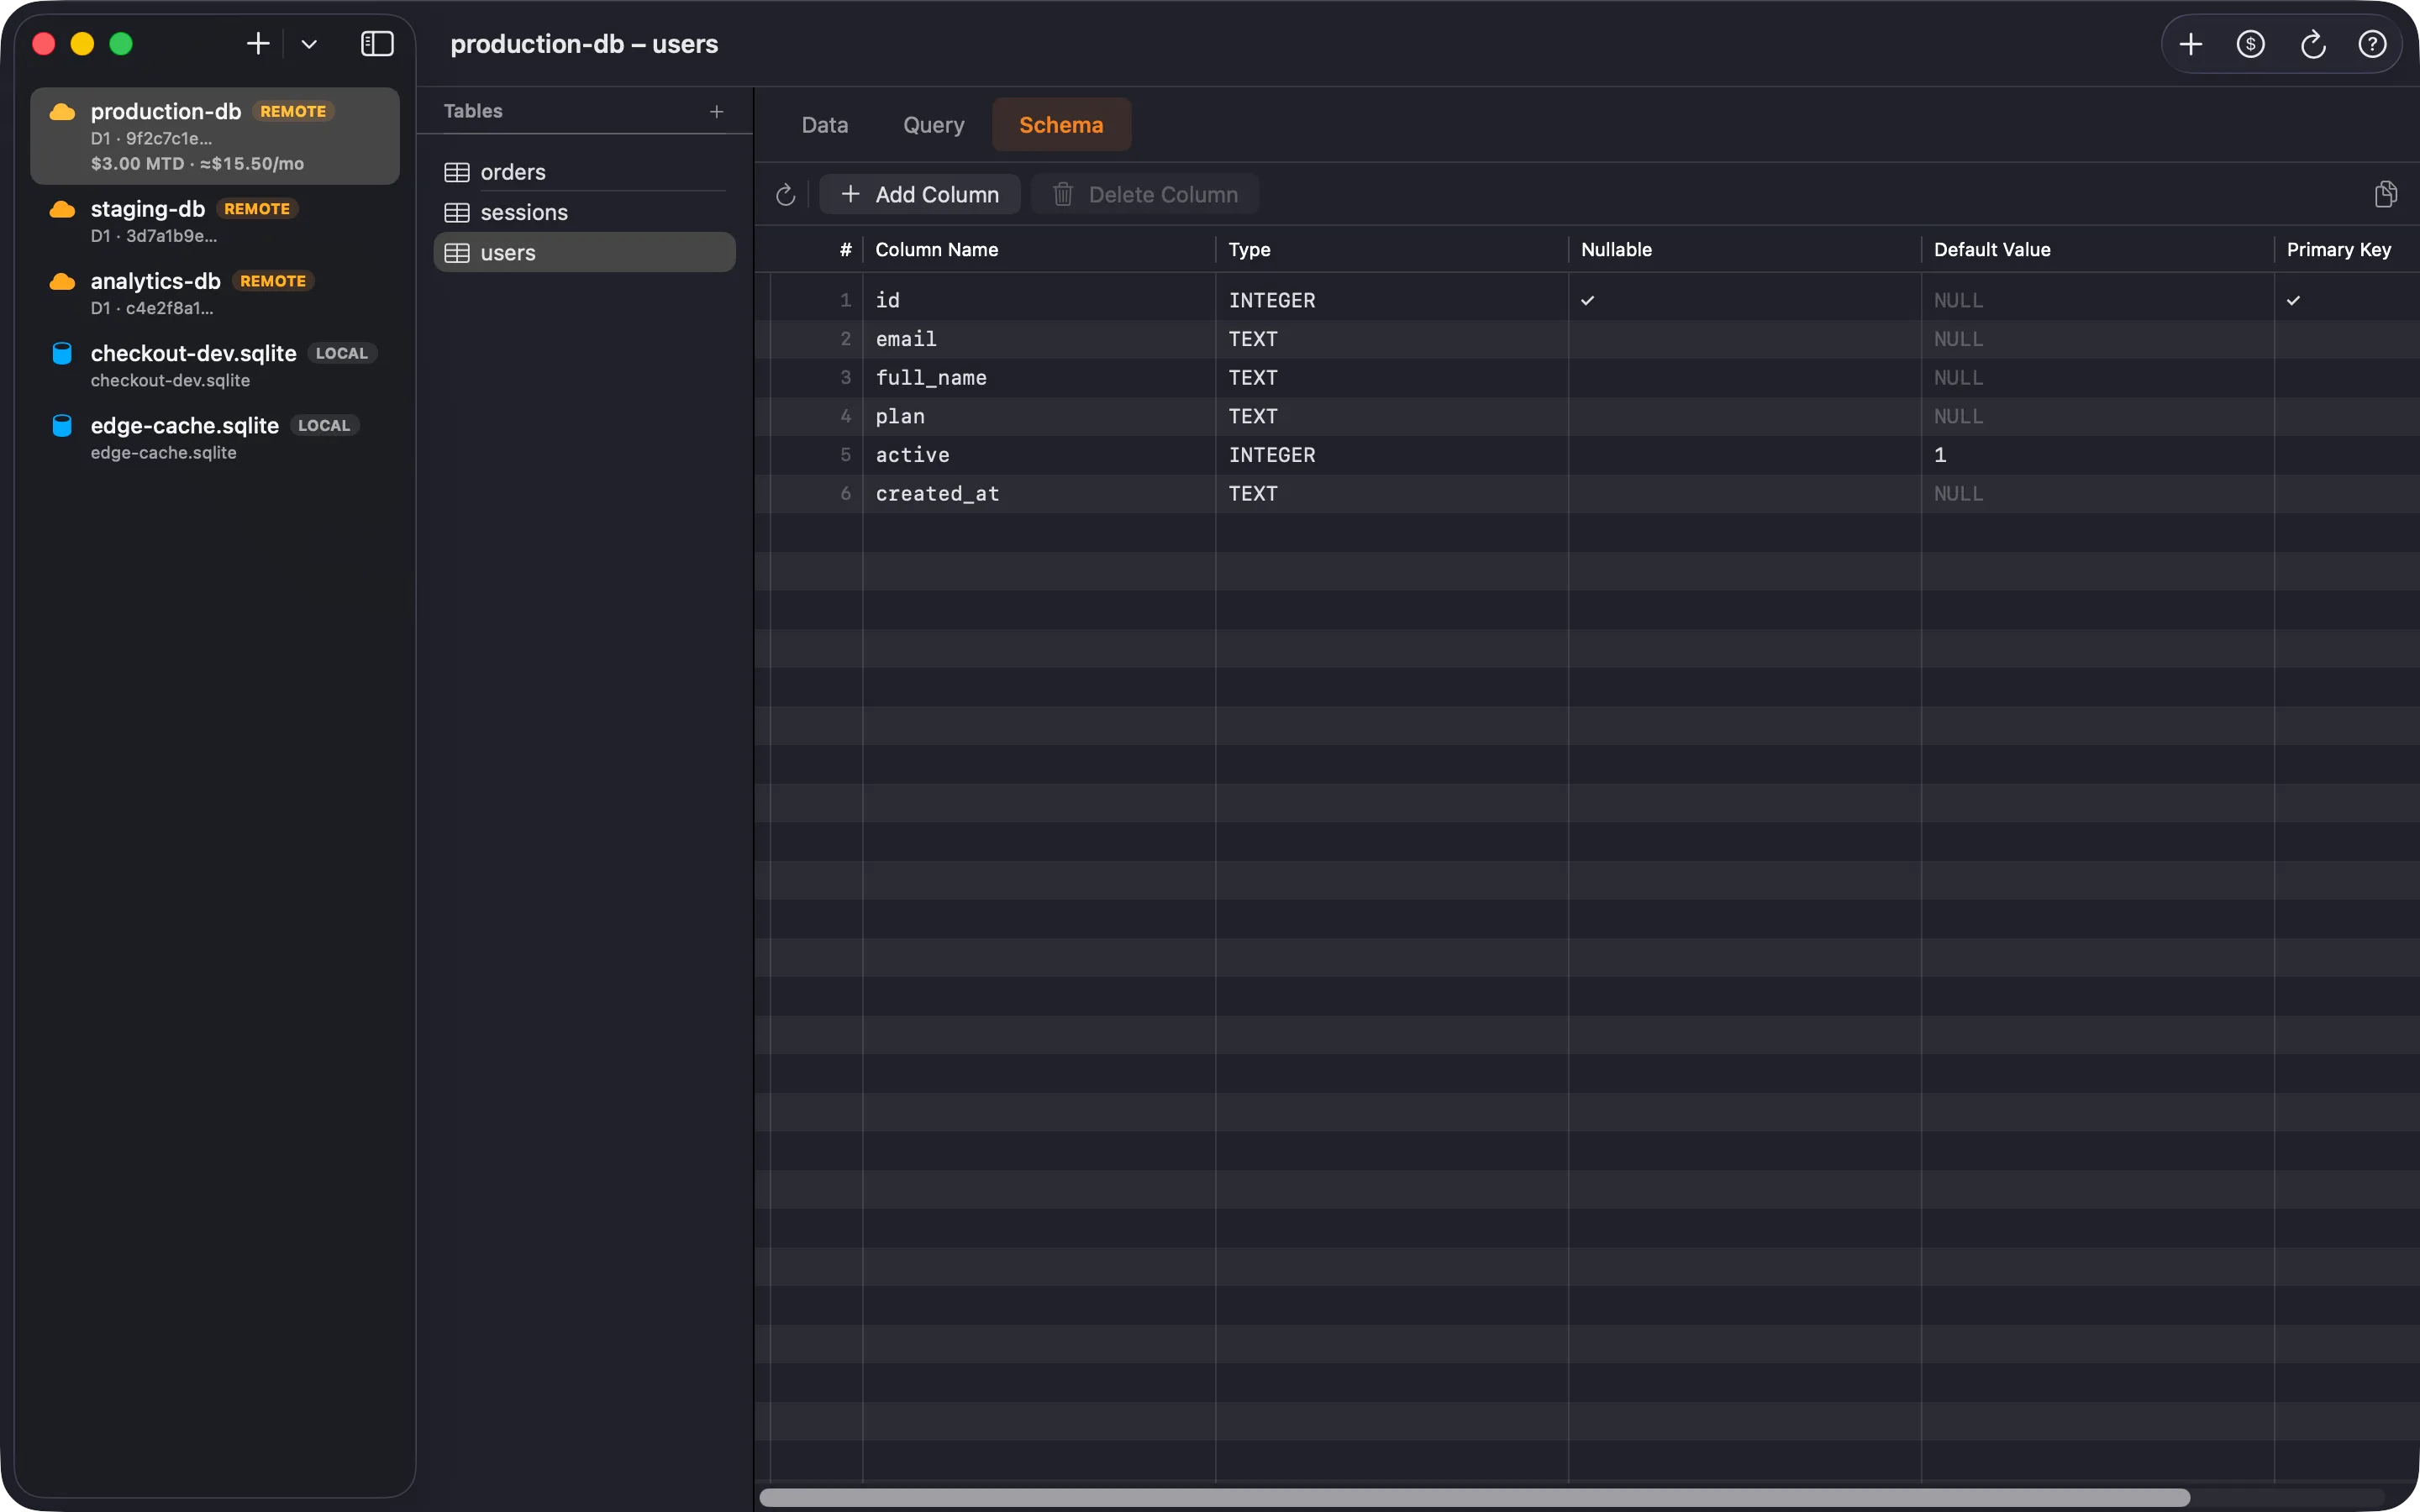Click the INTEGER type cell for id
This screenshot has height=1512, width=2420.
(x=1392, y=300)
